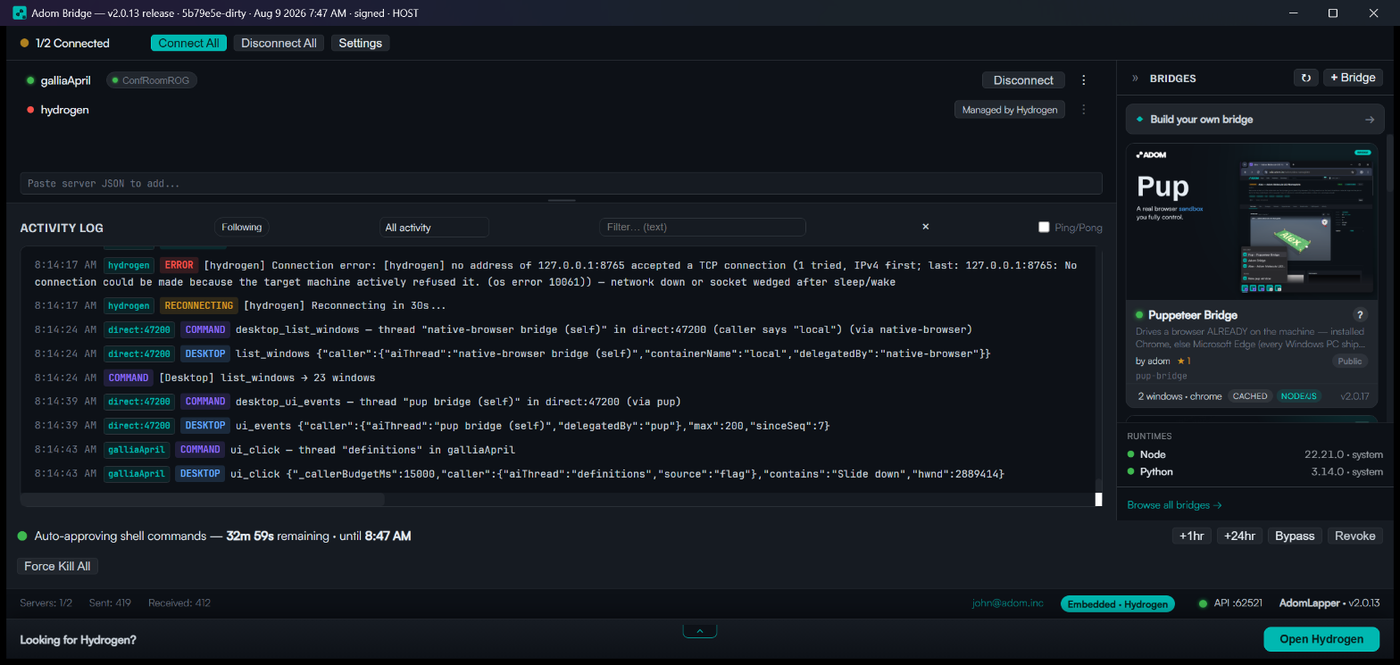The height and width of the screenshot is (665, 1400).
Task: Click the Node runtime green indicator
Action: click(1131, 454)
